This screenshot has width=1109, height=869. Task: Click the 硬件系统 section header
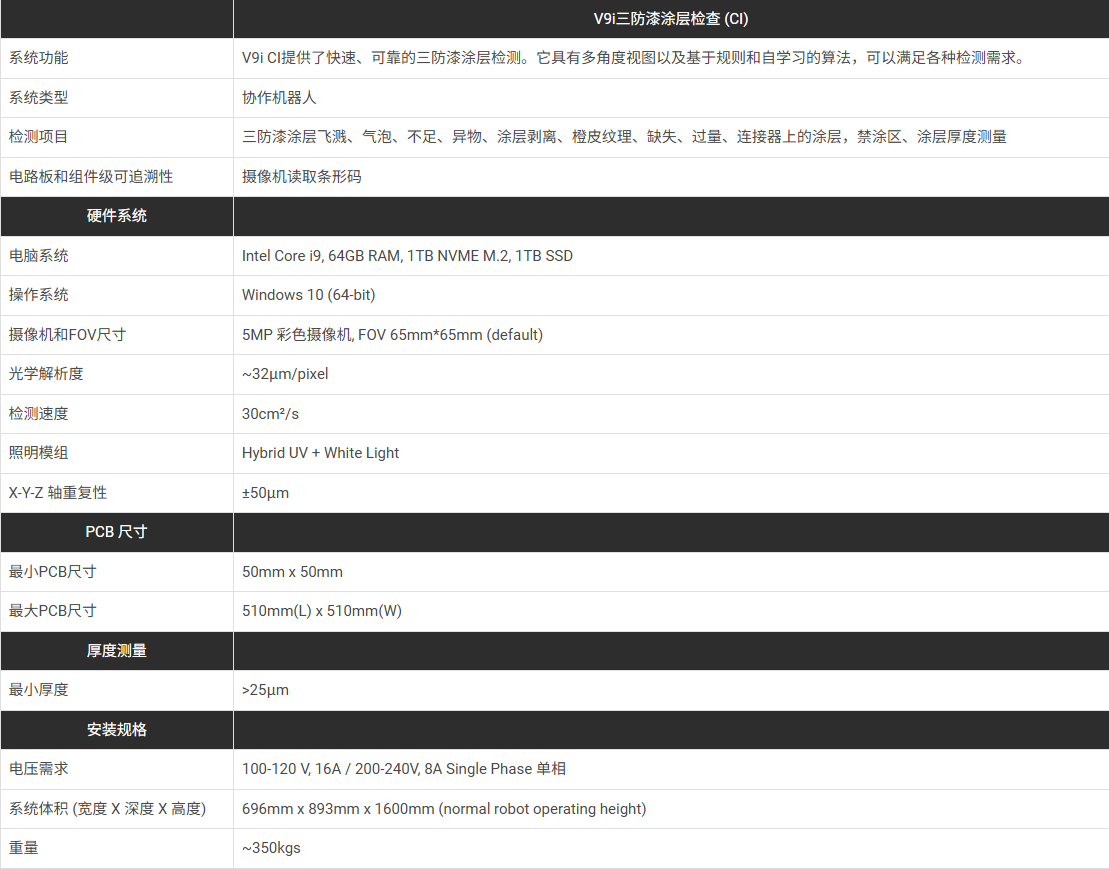116,216
